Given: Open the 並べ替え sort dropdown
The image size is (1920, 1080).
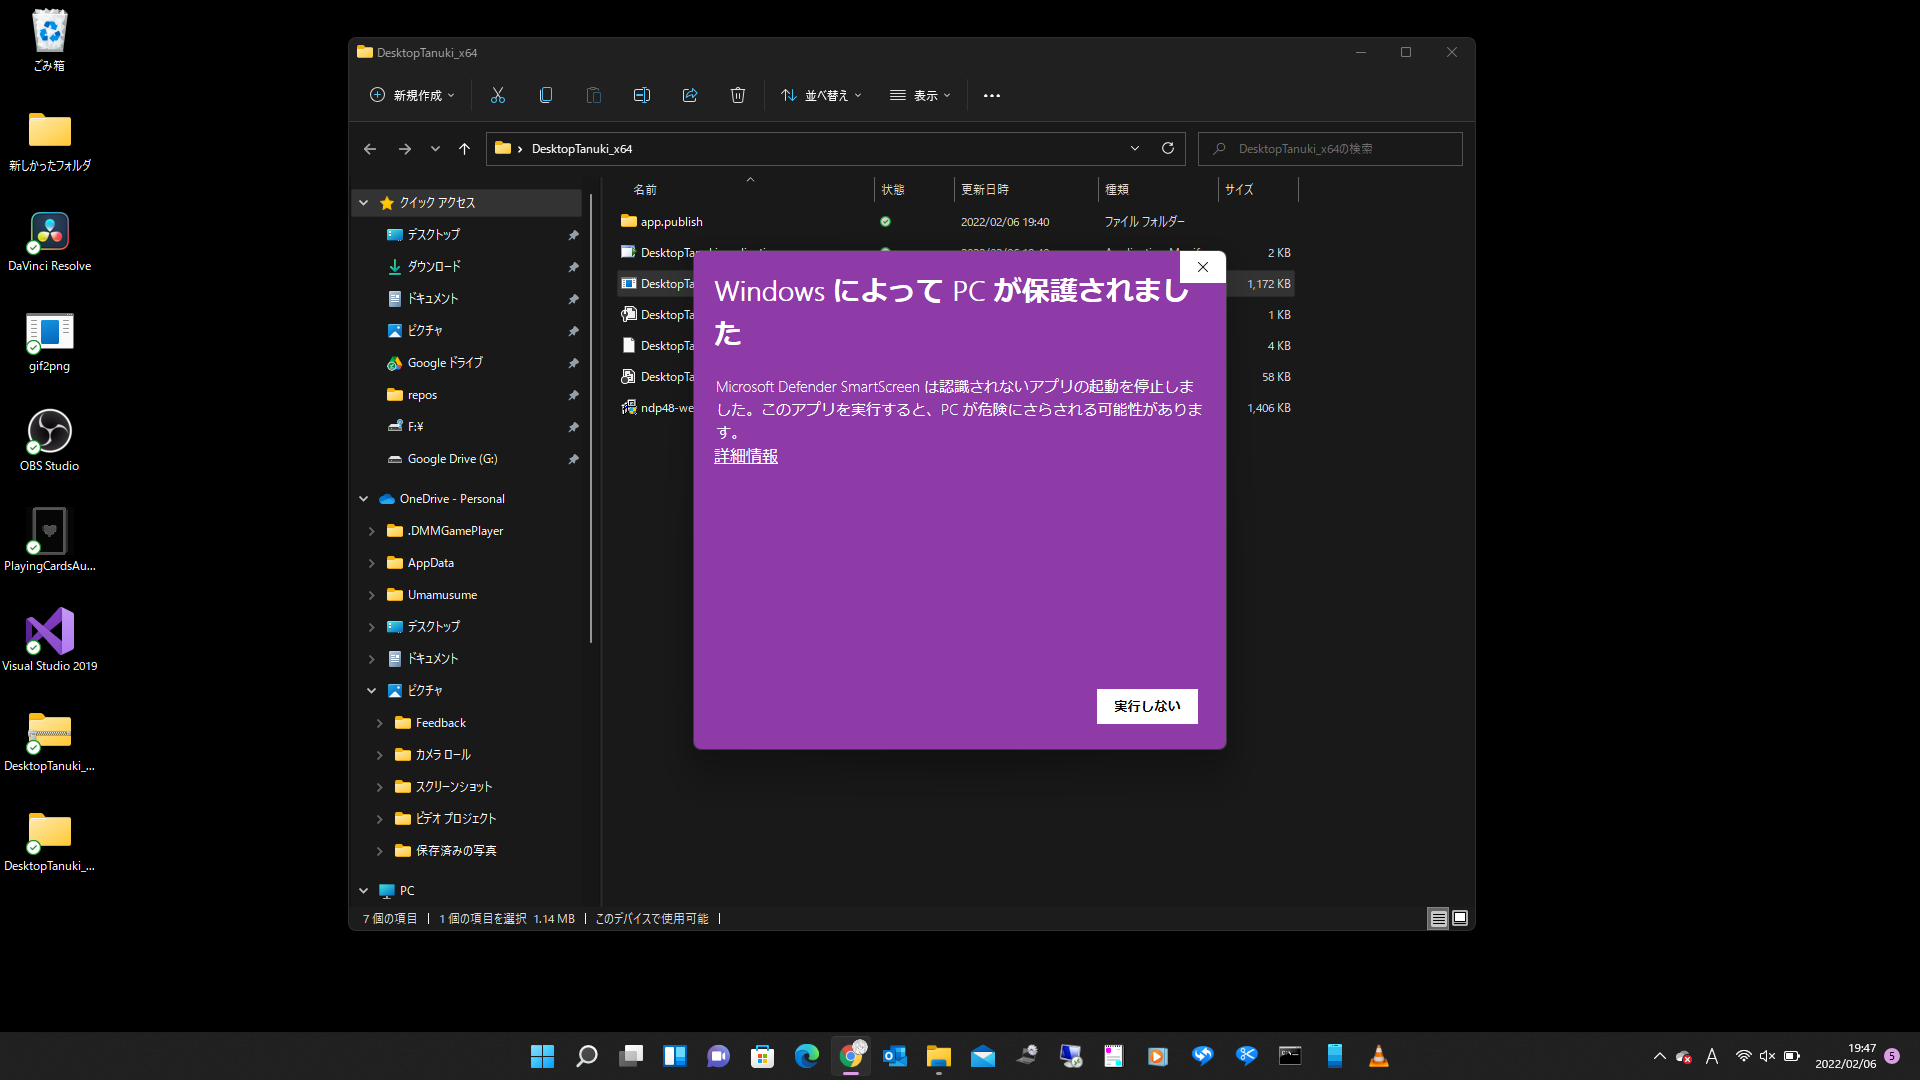Looking at the screenshot, I should click(821, 95).
